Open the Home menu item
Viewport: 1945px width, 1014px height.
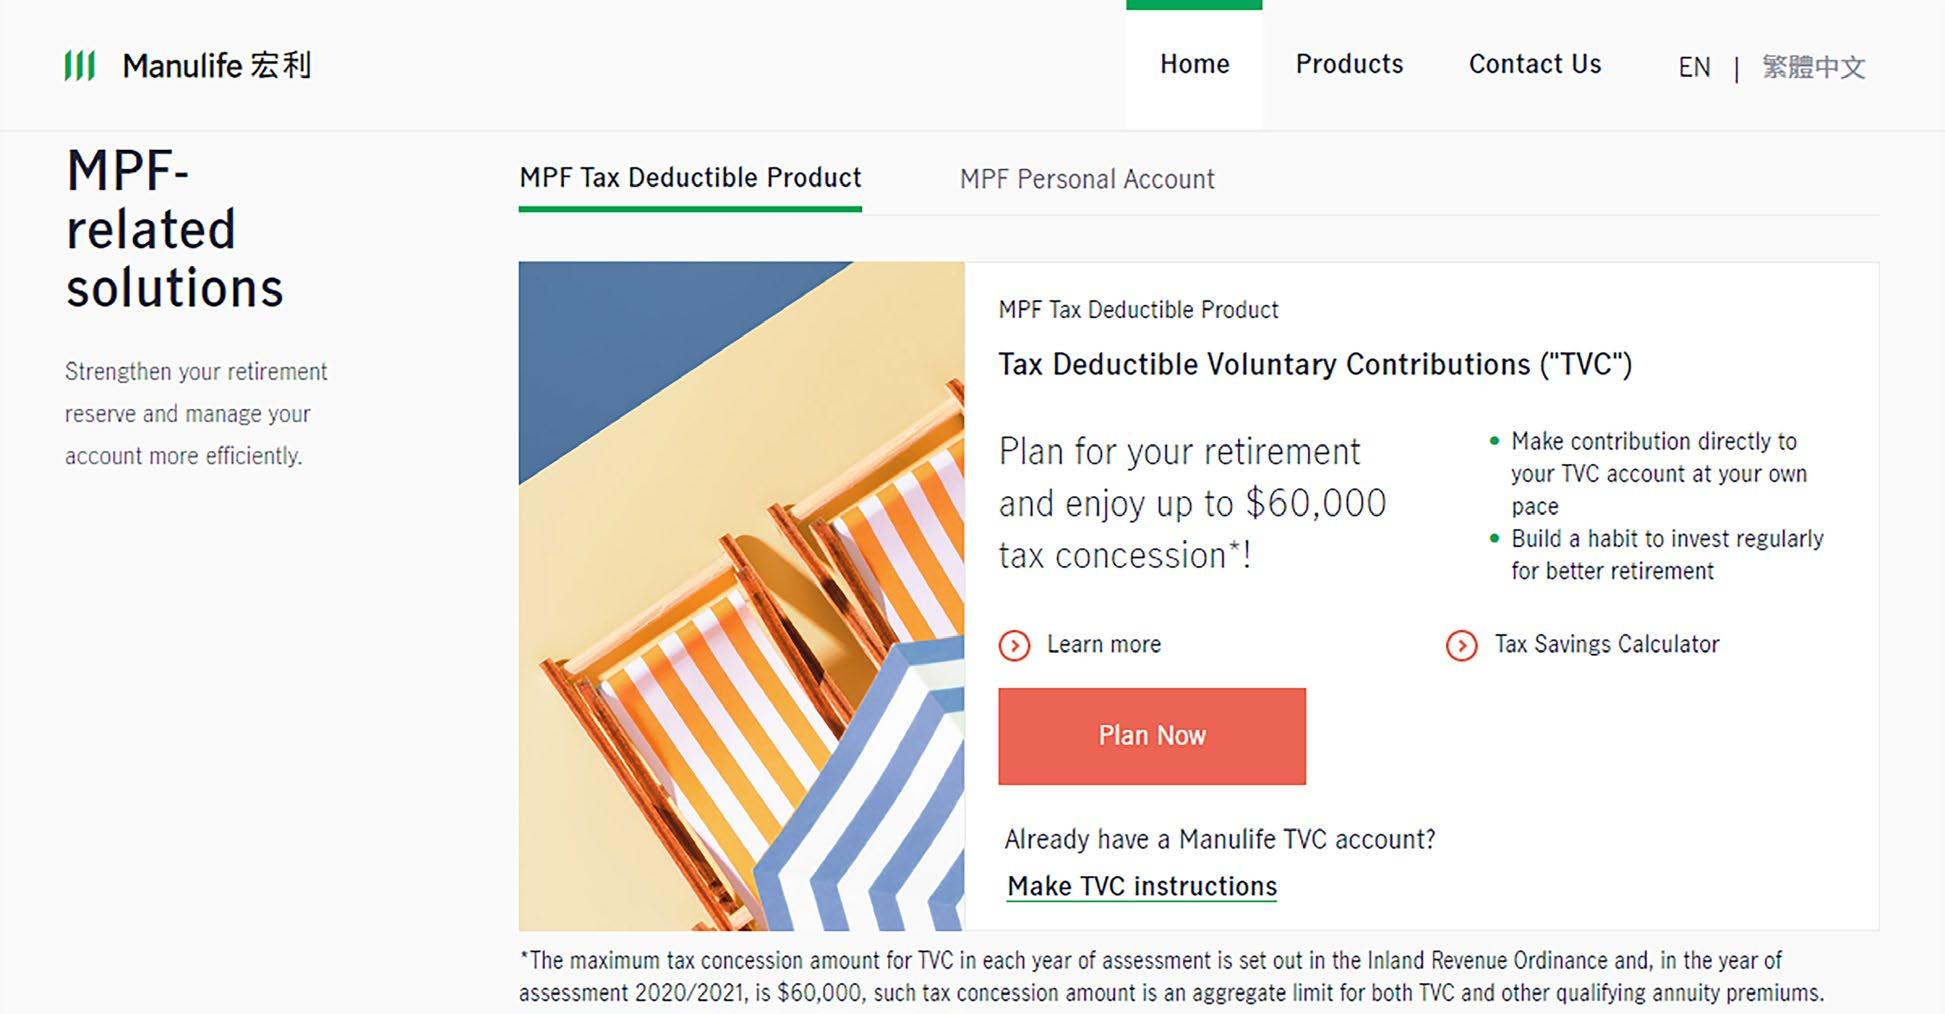pyautogui.click(x=1194, y=64)
